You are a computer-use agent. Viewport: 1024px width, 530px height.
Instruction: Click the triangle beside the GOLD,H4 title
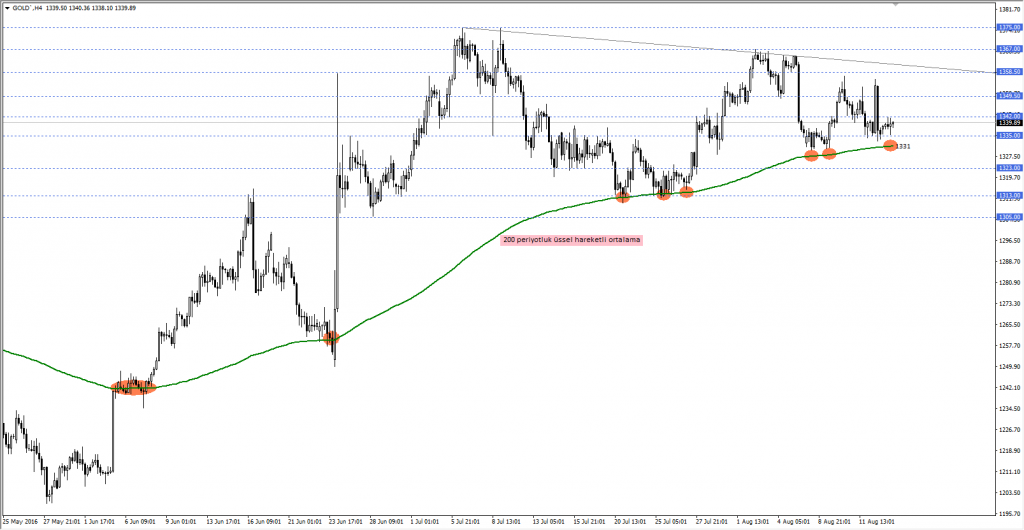(7, 8)
